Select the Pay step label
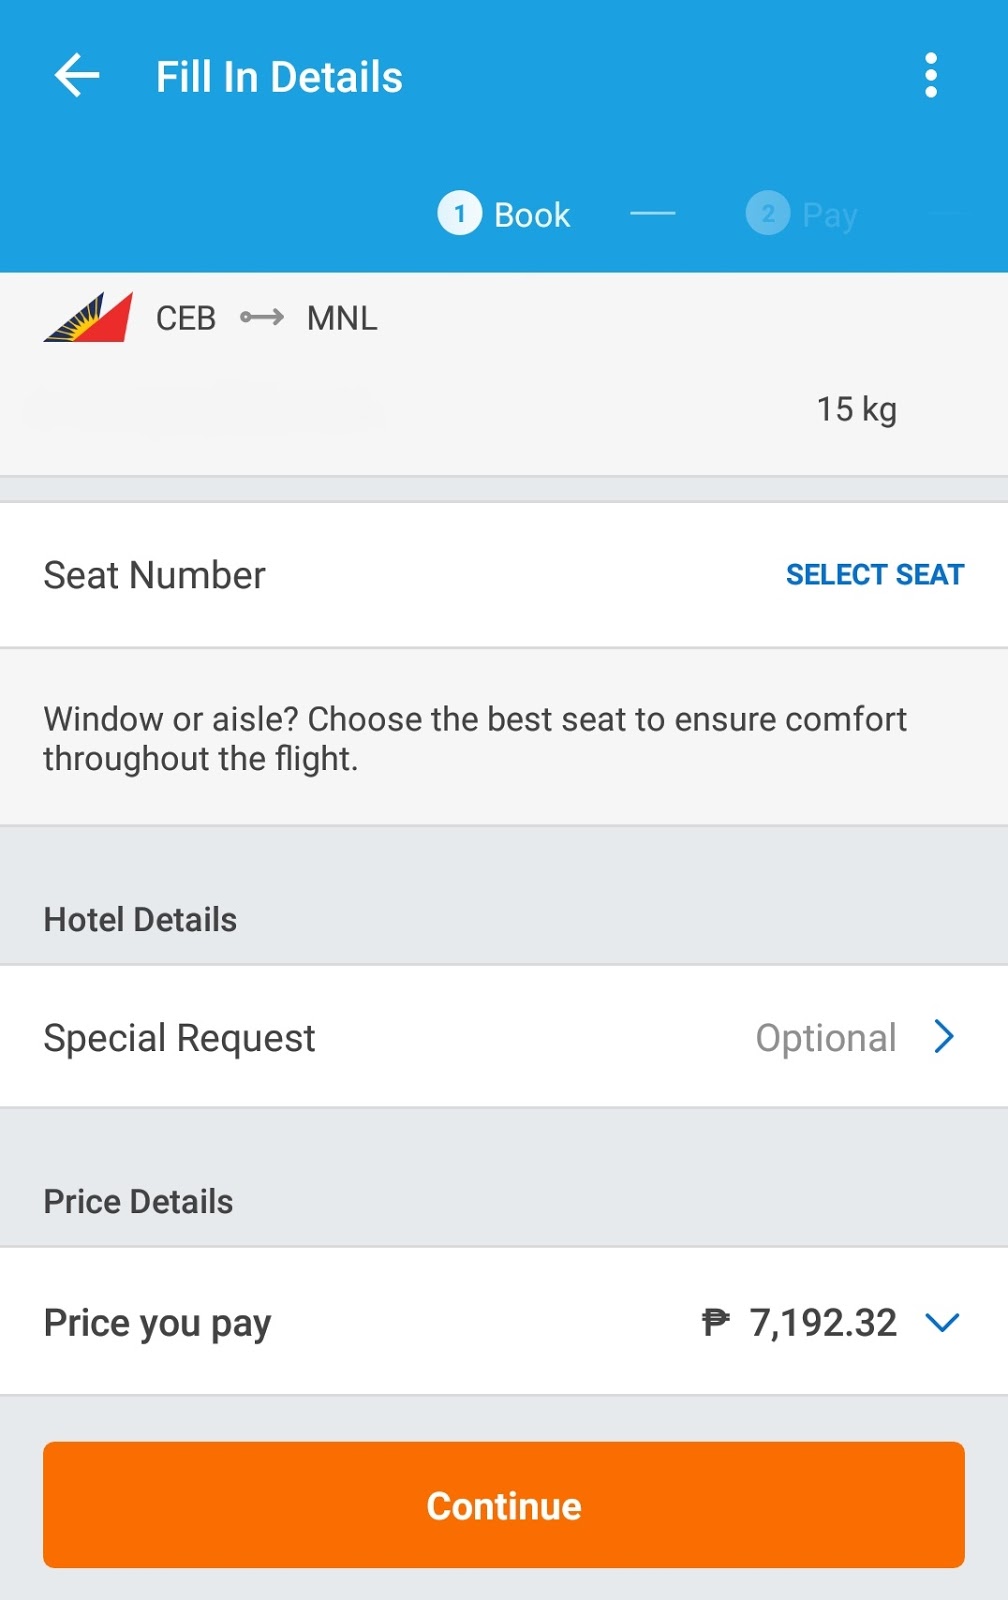The width and height of the screenshot is (1008, 1600). pos(830,215)
